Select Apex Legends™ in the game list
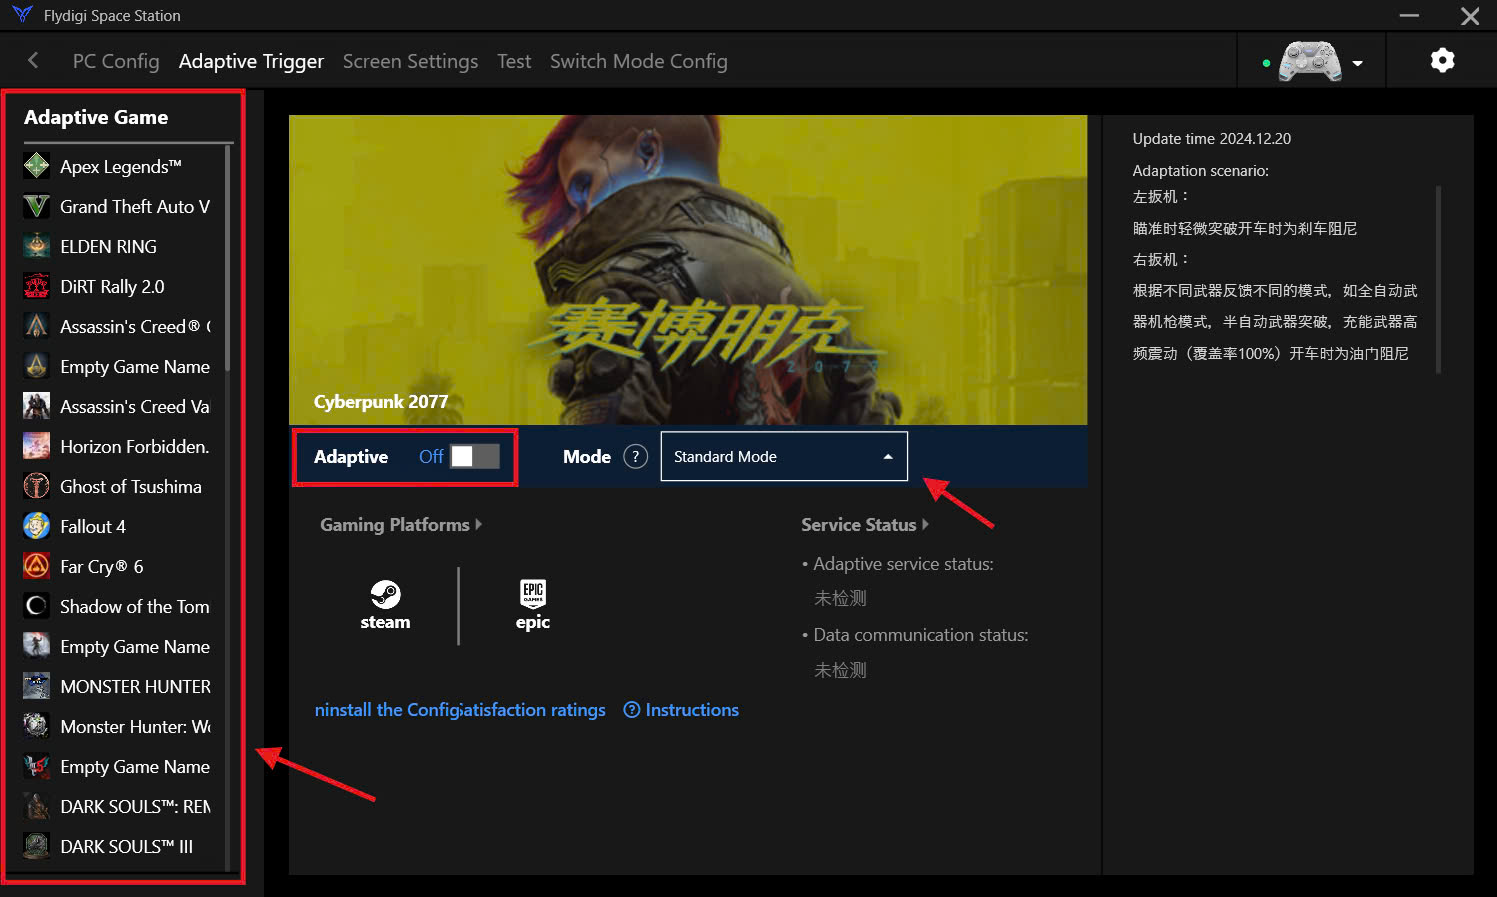This screenshot has height=897, width=1497. pyautogui.click(x=121, y=167)
